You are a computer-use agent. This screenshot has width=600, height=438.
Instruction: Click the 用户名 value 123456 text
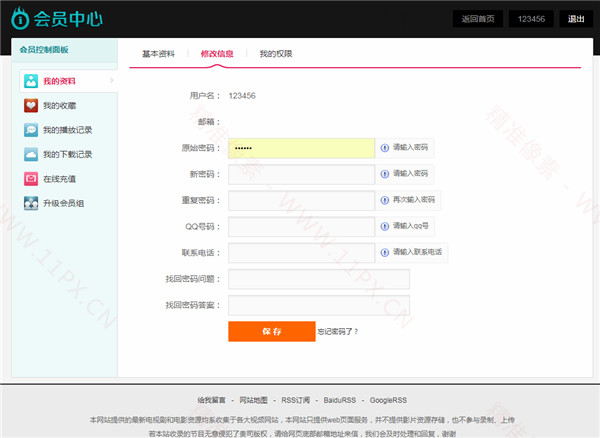[242, 96]
